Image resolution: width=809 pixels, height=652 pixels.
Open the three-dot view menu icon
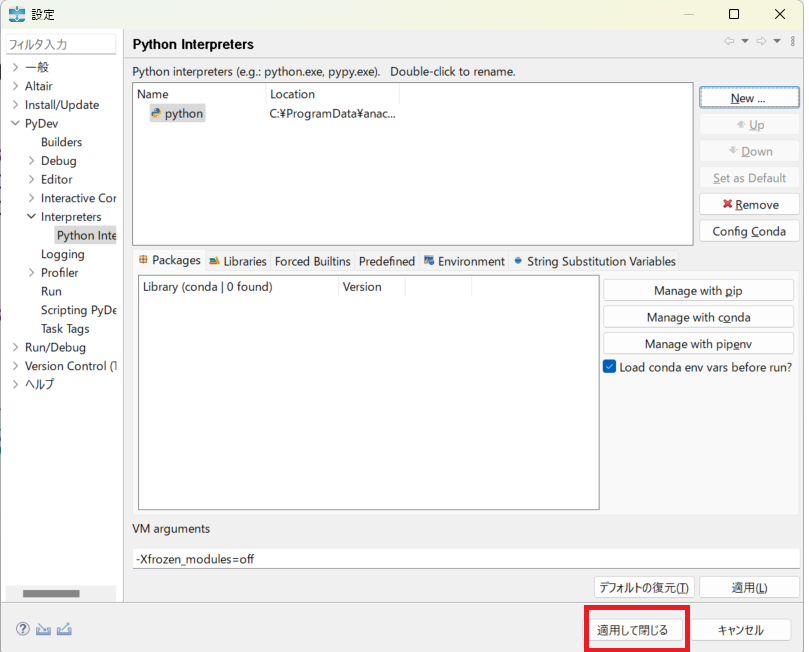(x=792, y=41)
